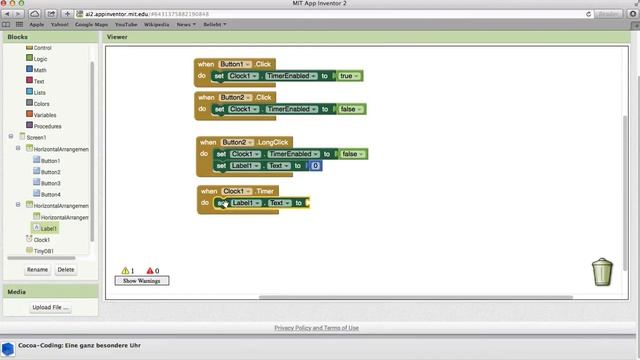640x360 pixels.
Task: Click the Share icon in Safari toolbar
Action: 51,14
